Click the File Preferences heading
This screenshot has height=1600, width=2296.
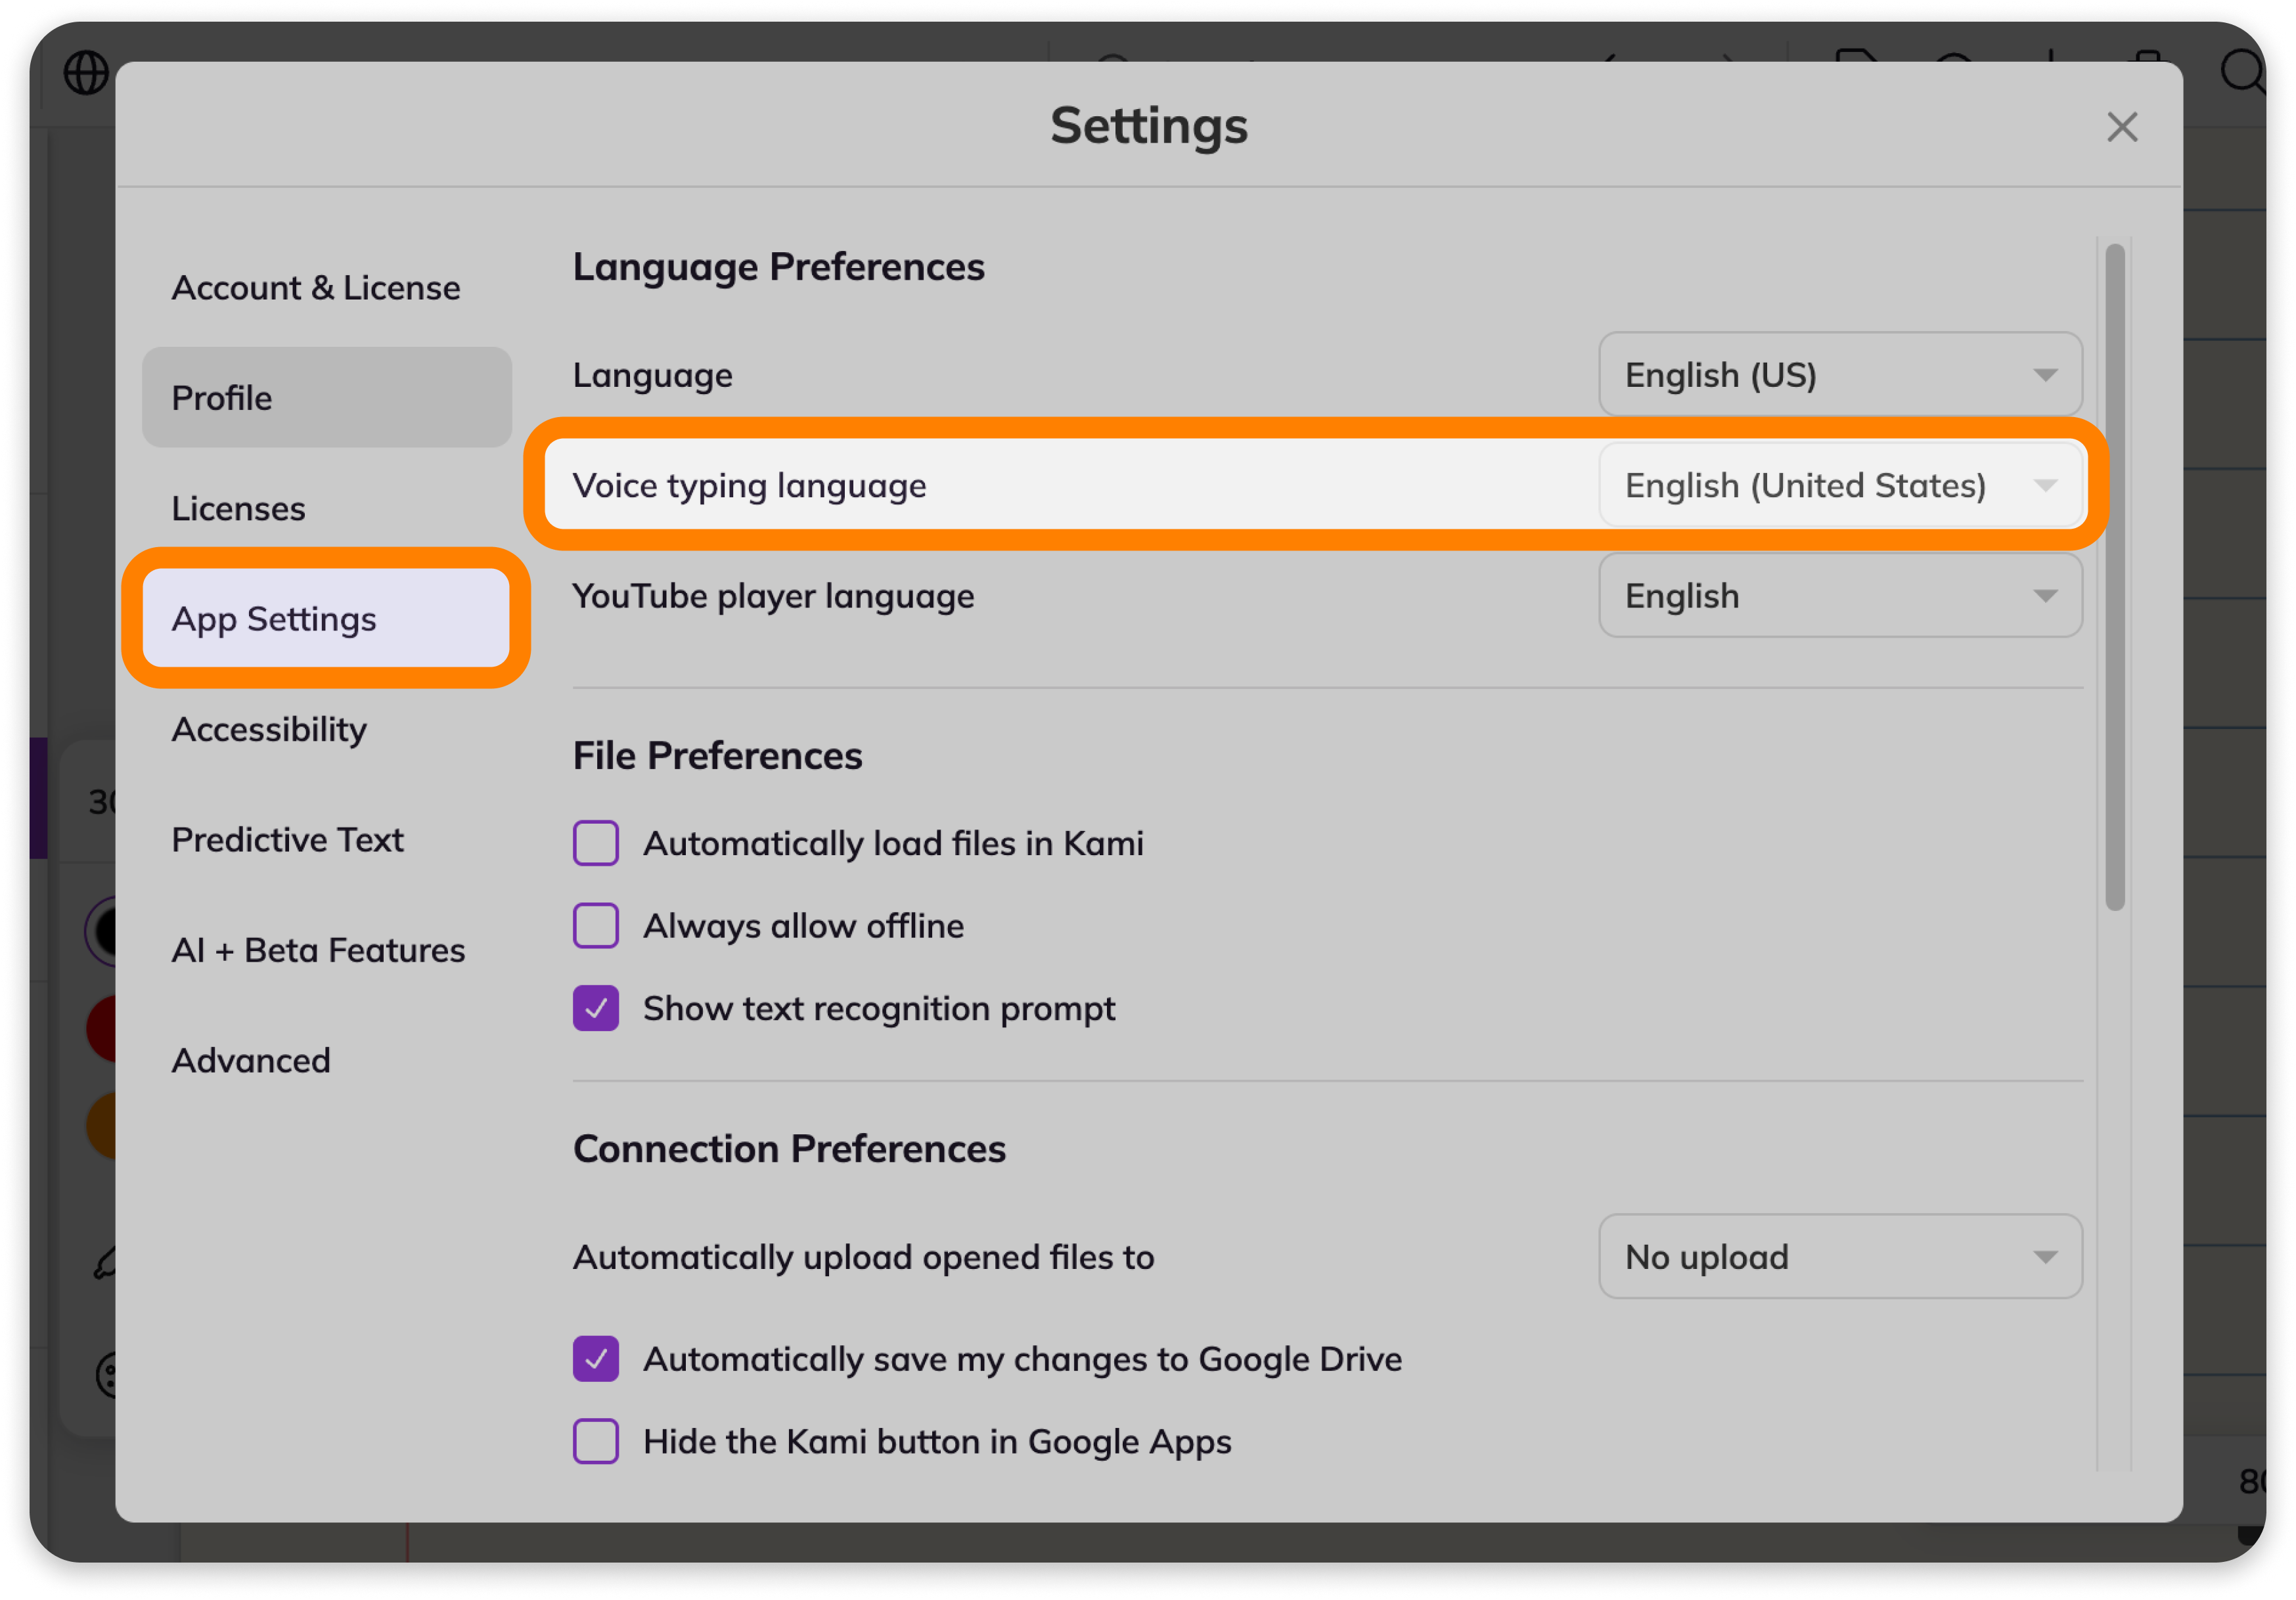point(717,756)
